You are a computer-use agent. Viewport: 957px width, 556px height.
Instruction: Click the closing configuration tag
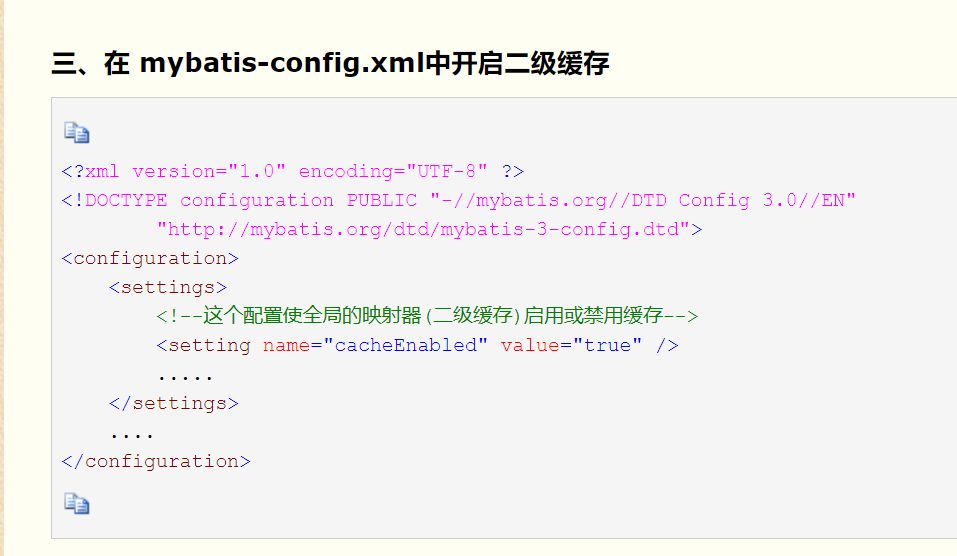pos(156,461)
